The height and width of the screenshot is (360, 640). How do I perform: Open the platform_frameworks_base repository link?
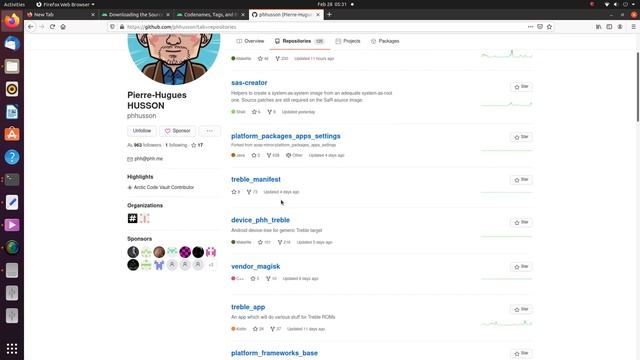point(274,353)
